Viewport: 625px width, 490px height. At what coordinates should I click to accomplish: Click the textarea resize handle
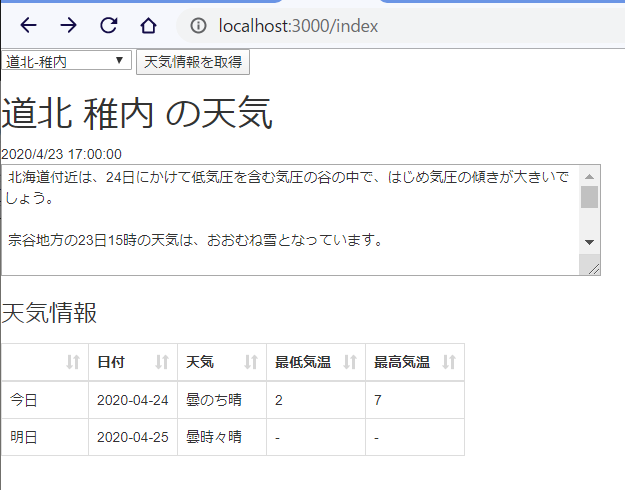coord(593,269)
